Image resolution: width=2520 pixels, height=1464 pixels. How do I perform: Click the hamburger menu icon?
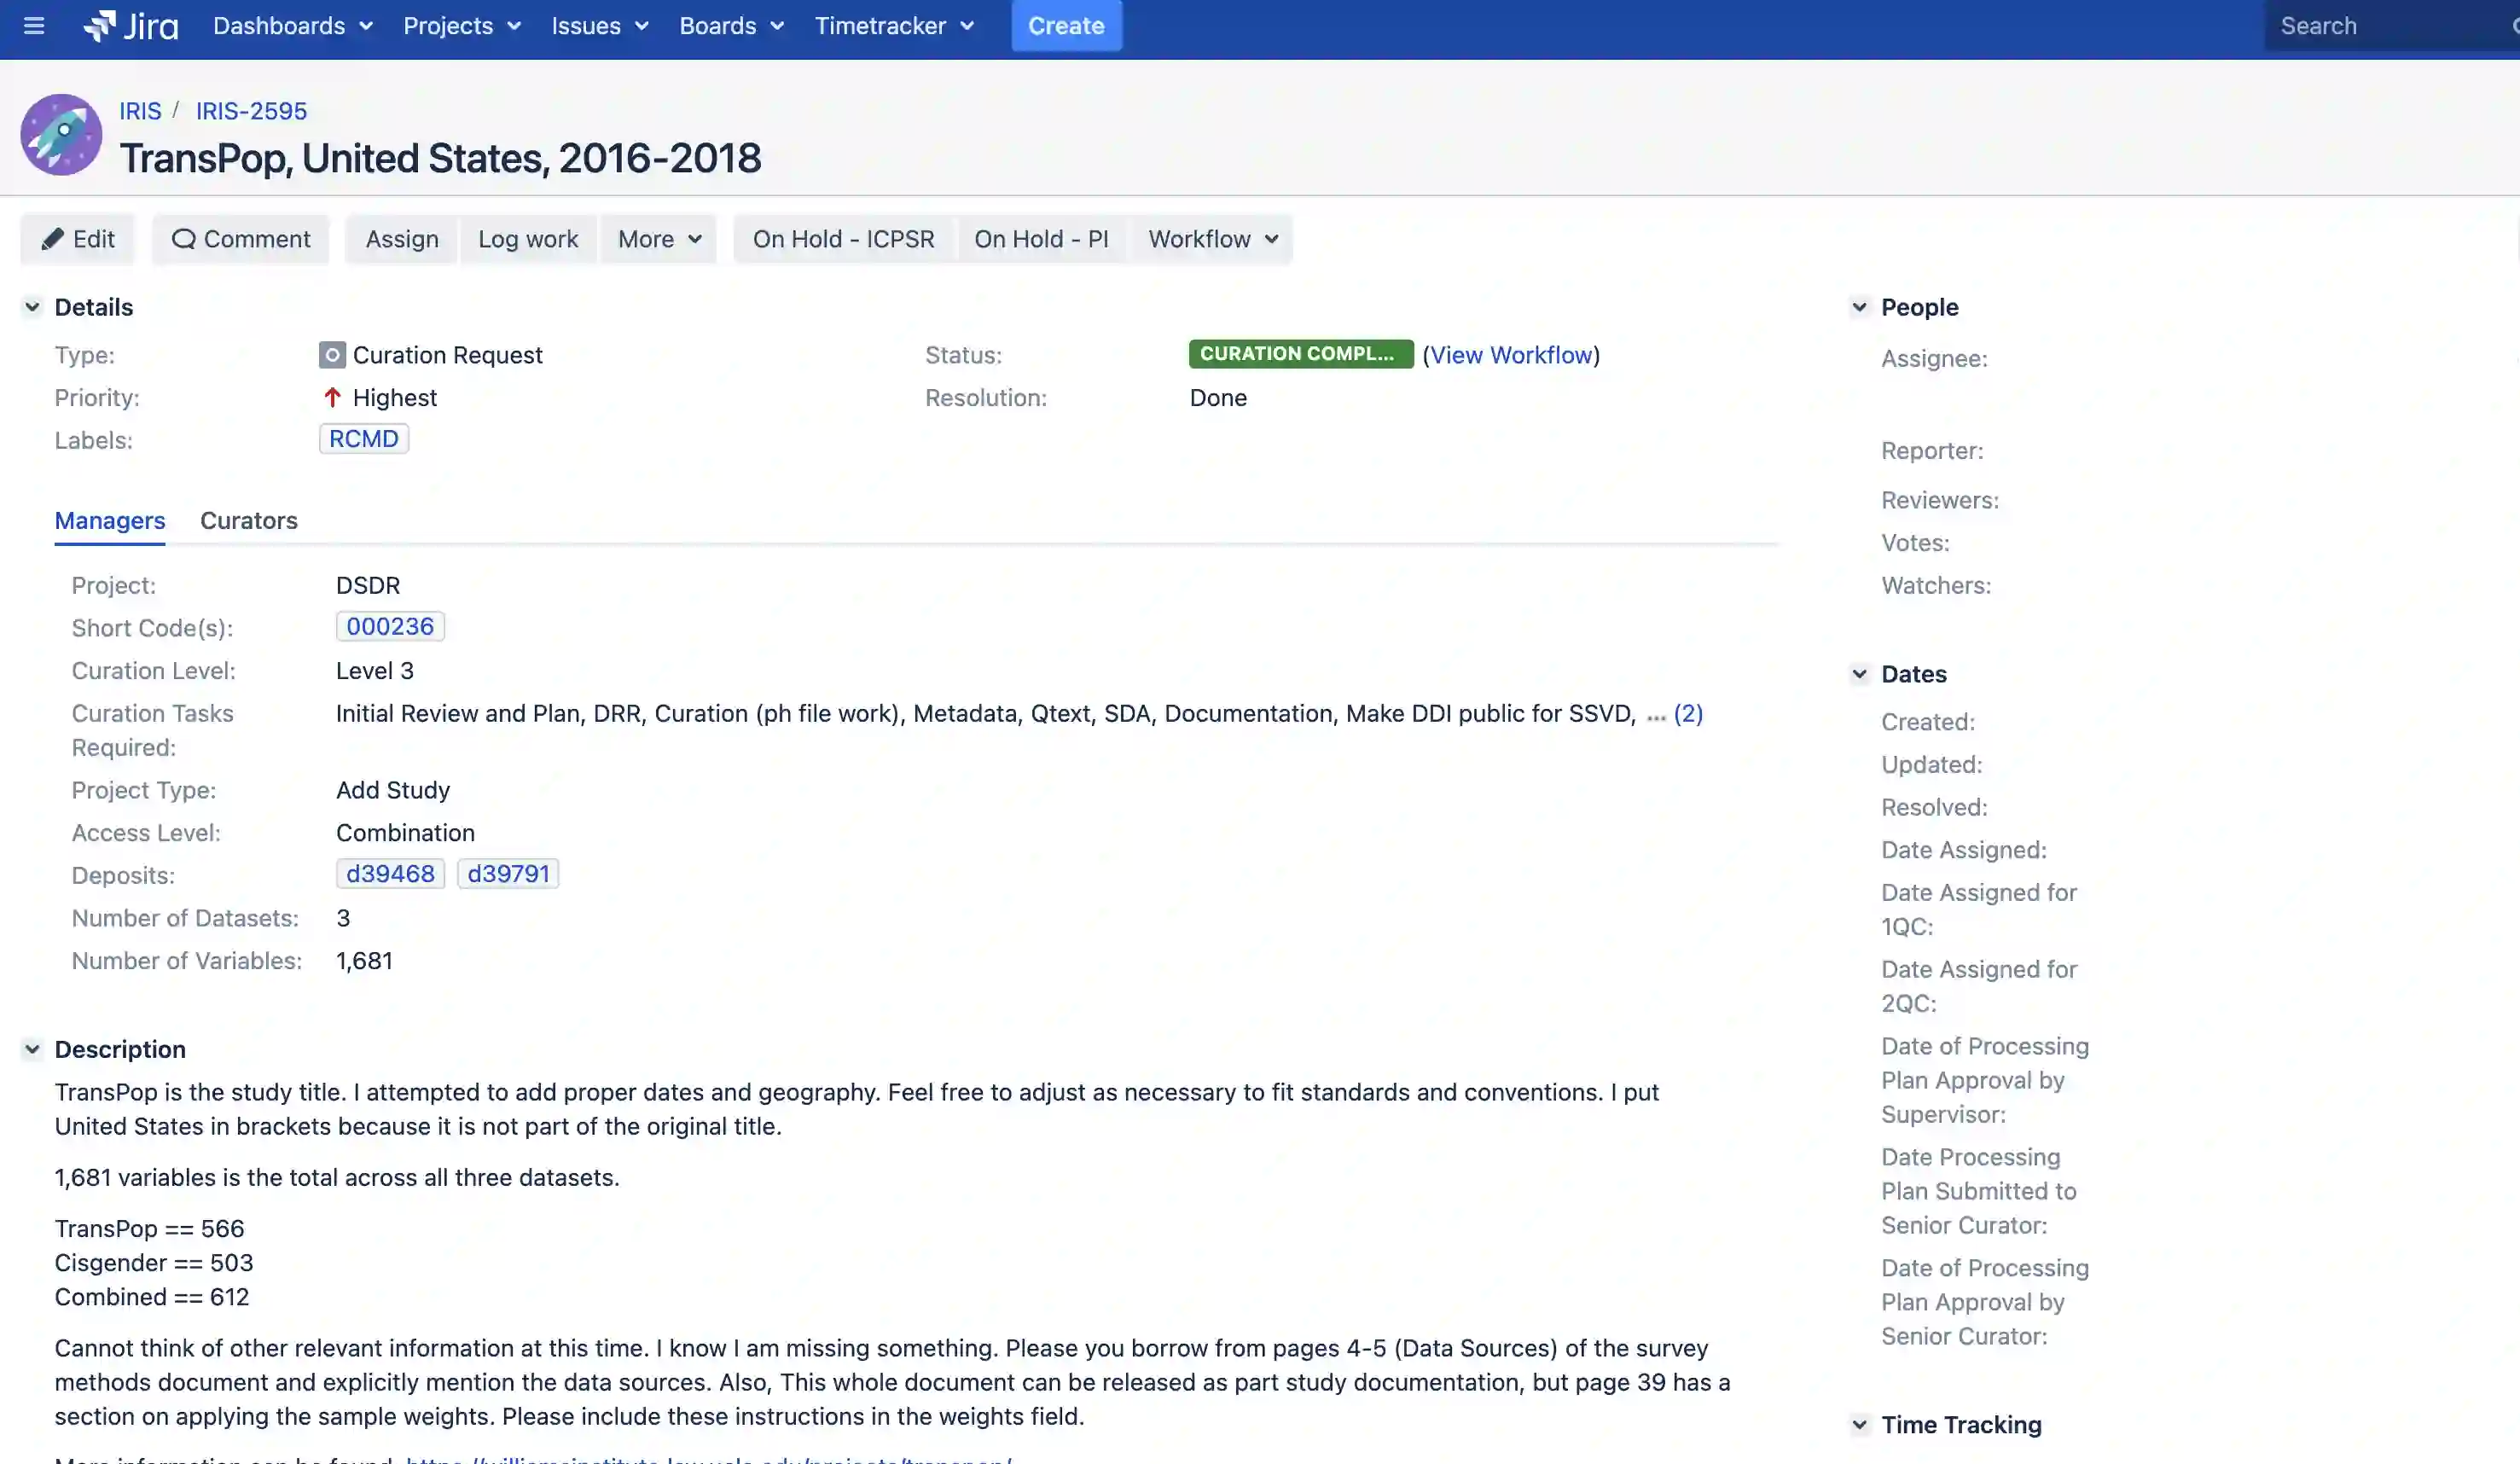point(34,26)
